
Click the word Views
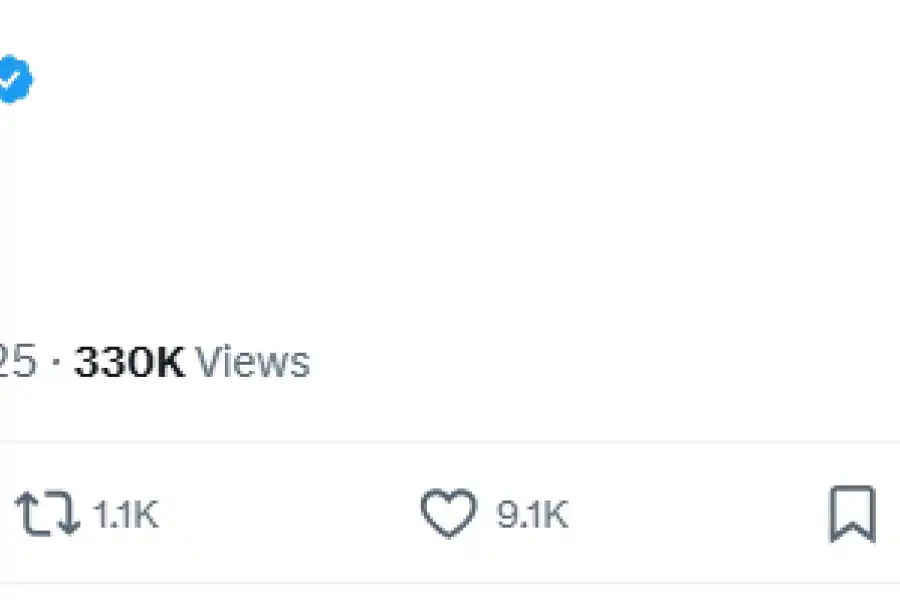251,362
